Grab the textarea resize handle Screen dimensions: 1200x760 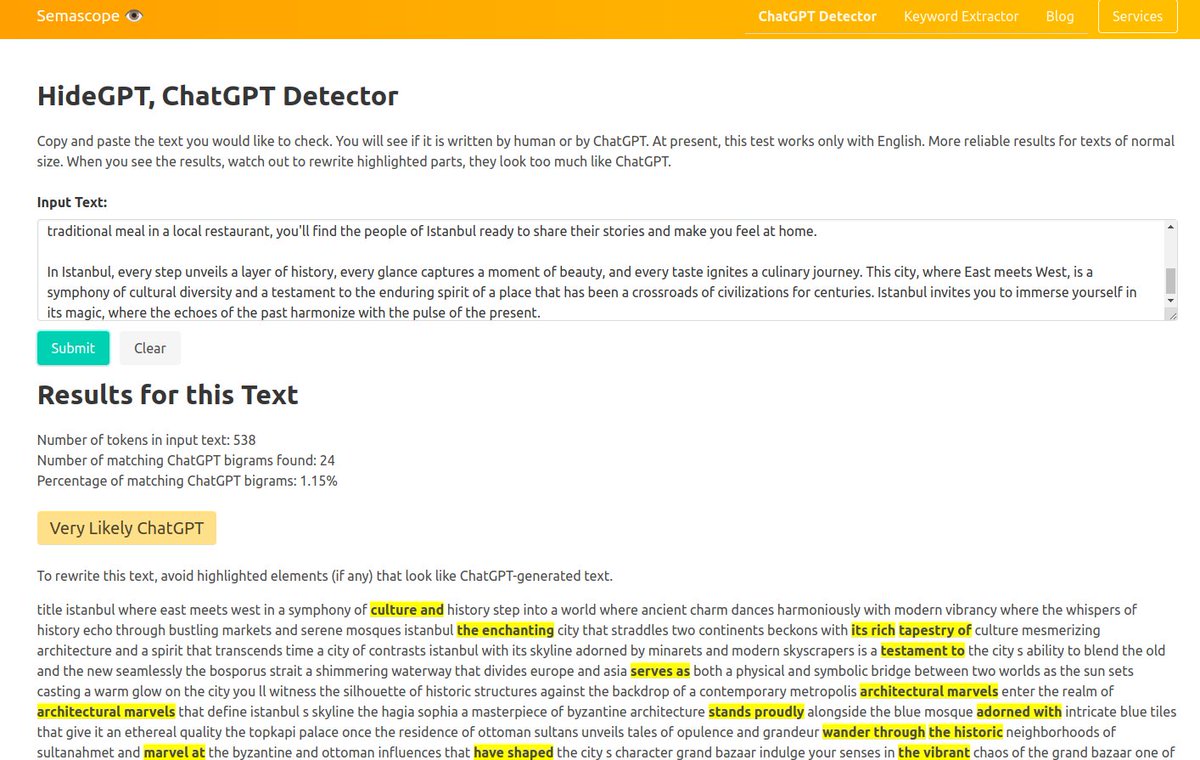1171,314
